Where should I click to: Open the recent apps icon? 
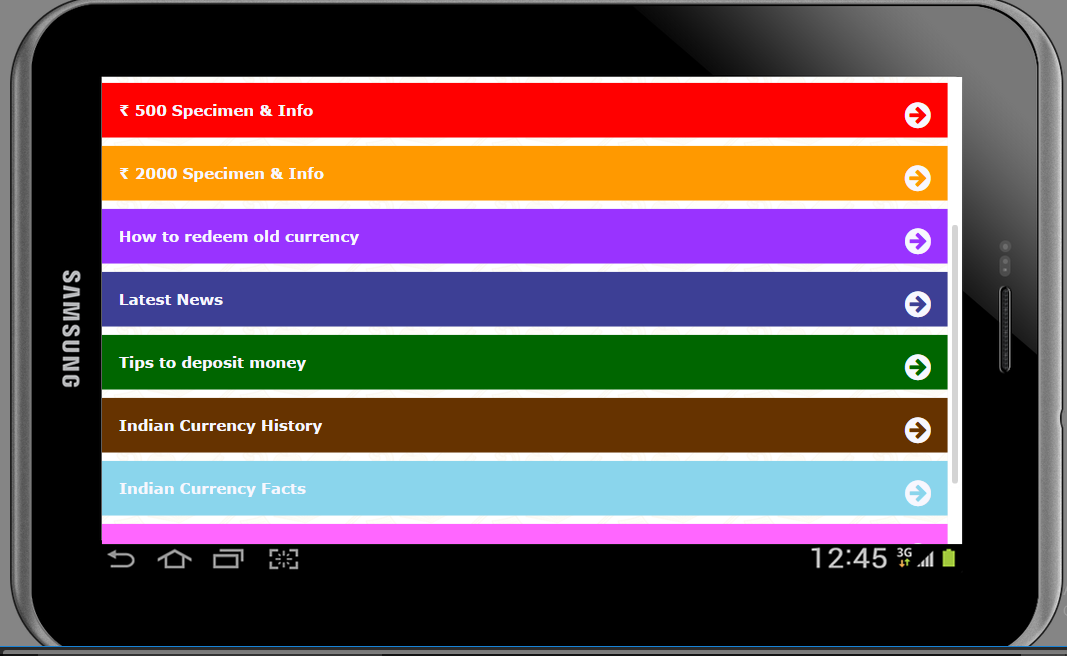228,559
